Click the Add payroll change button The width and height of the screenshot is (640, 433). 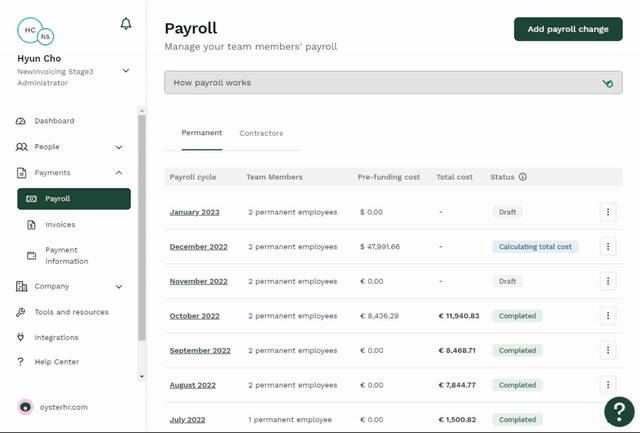pyautogui.click(x=568, y=29)
